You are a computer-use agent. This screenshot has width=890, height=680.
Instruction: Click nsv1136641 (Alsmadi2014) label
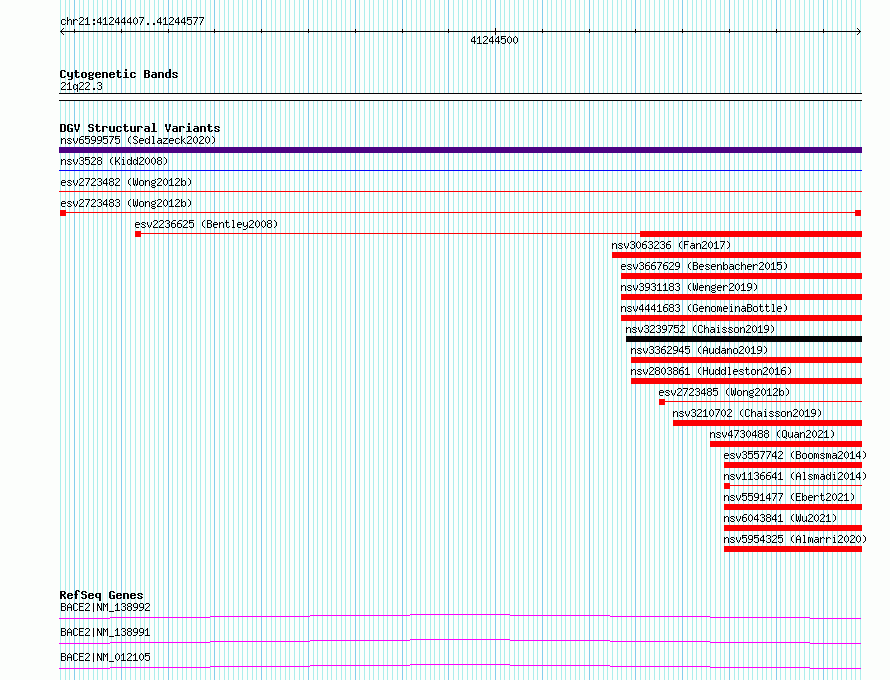coord(795,476)
